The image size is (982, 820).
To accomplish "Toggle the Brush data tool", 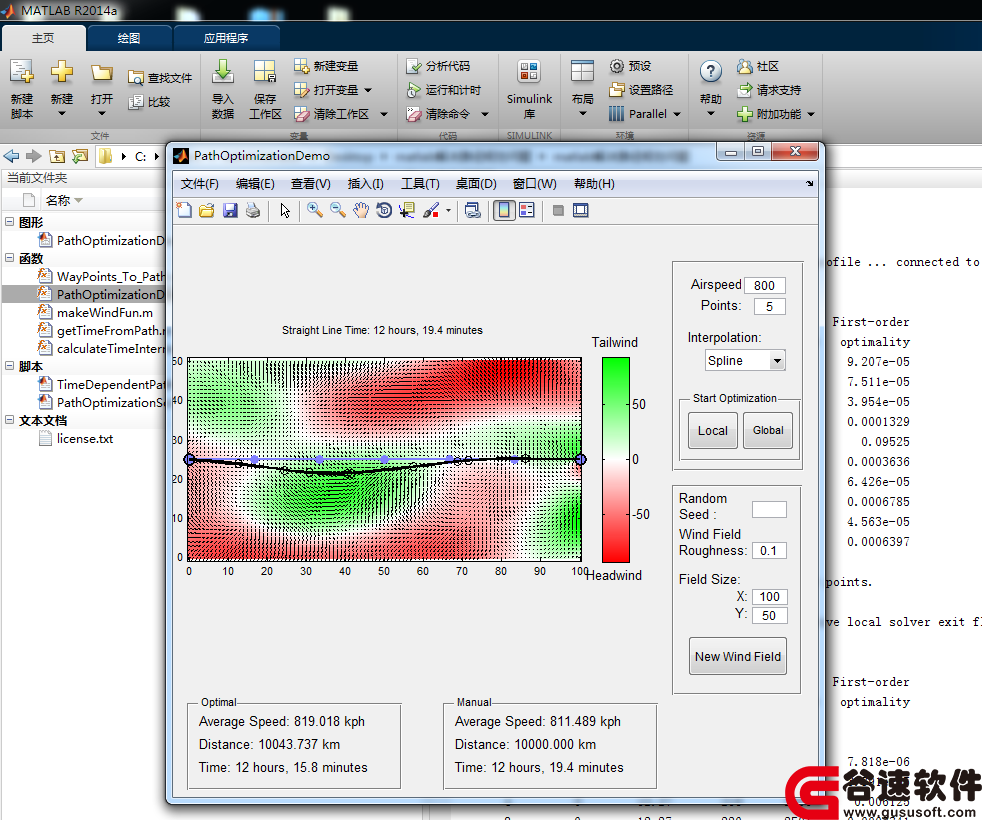I will (x=431, y=210).
